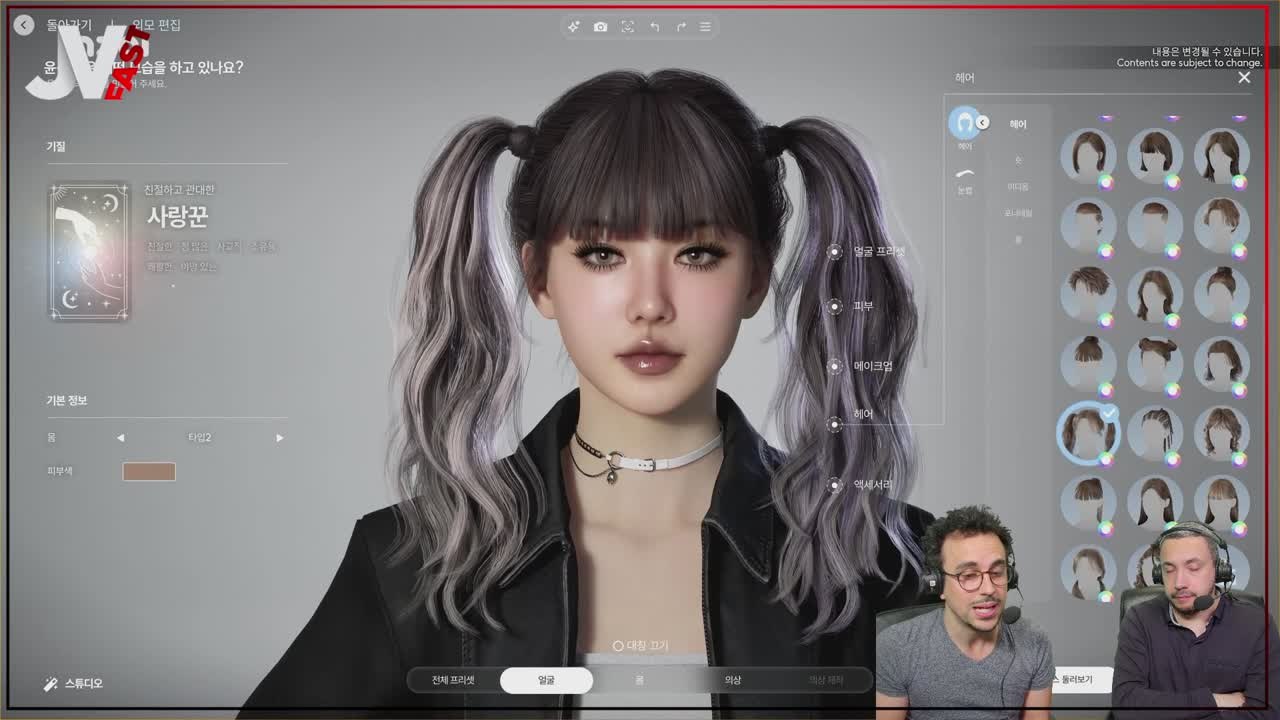The image size is (1280, 720).
Task: Redo the last edit
Action: click(681, 27)
